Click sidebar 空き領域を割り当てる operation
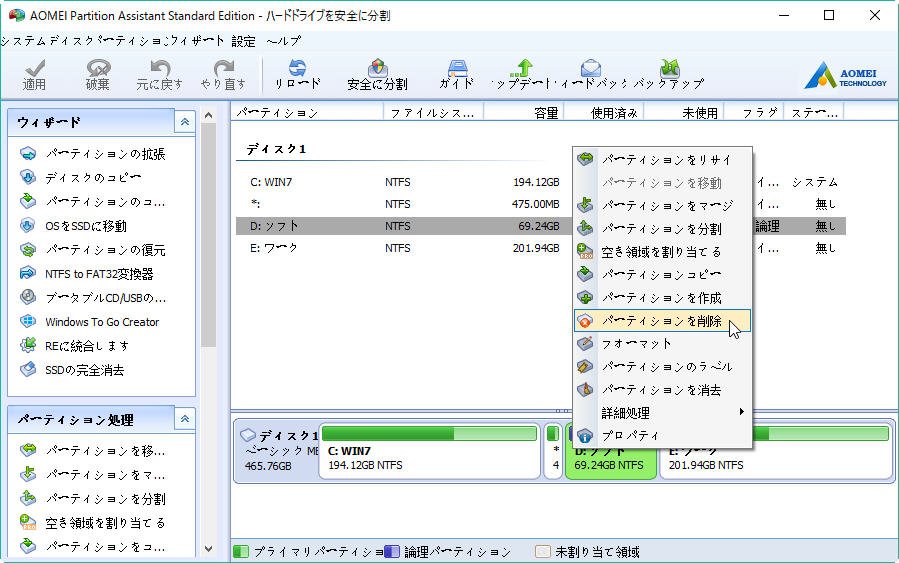This screenshot has height=563, width=899. click(x=92, y=523)
